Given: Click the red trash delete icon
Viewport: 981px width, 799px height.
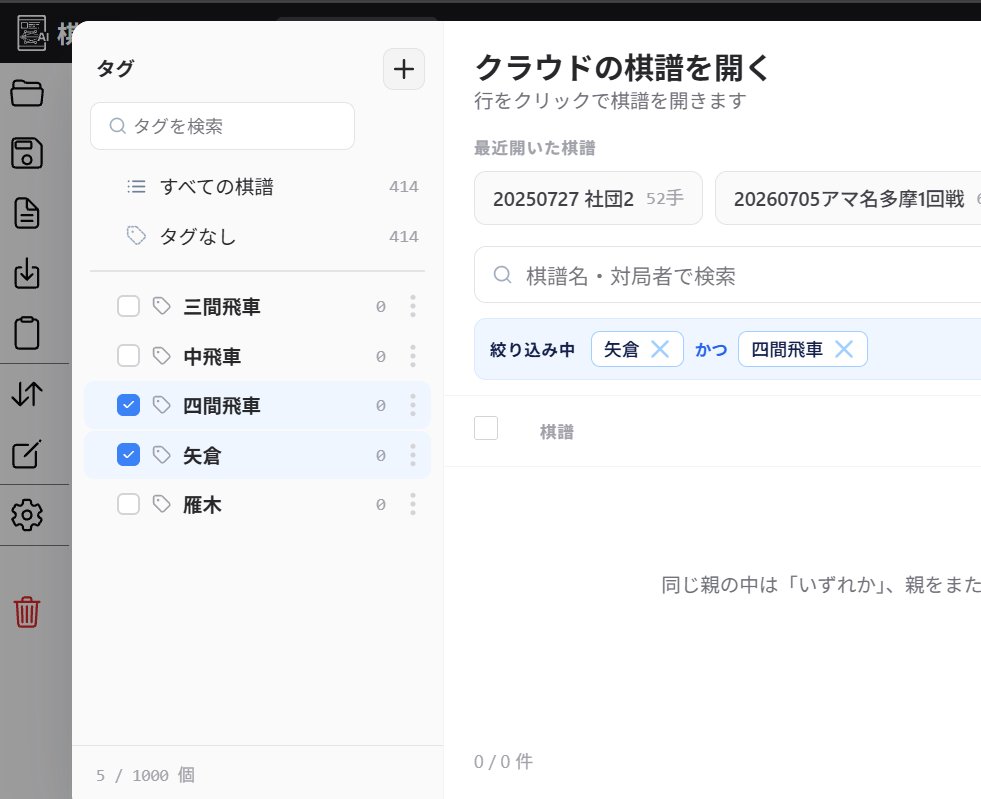Looking at the screenshot, I should pos(27,612).
